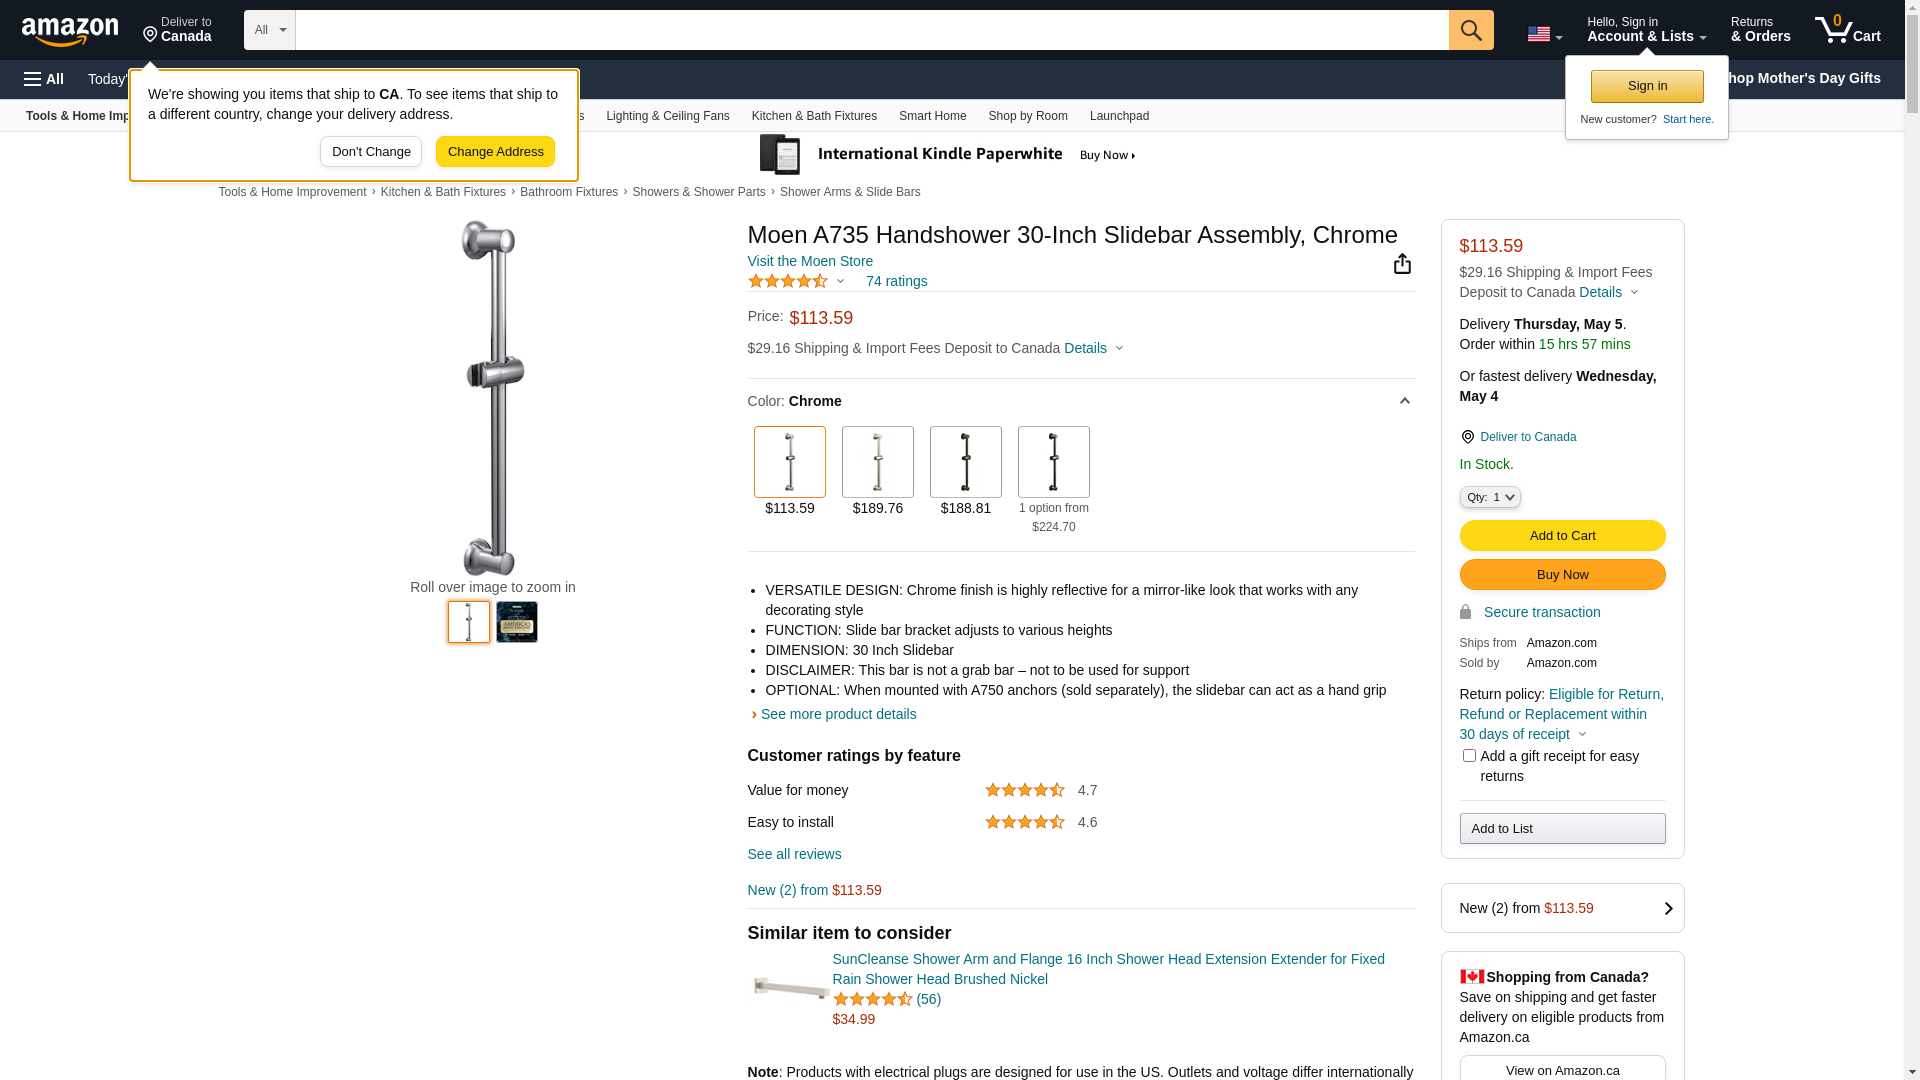Open Lighting & Ceiling Fans menu
This screenshot has height=1080, width=1920.
(667, 116)
